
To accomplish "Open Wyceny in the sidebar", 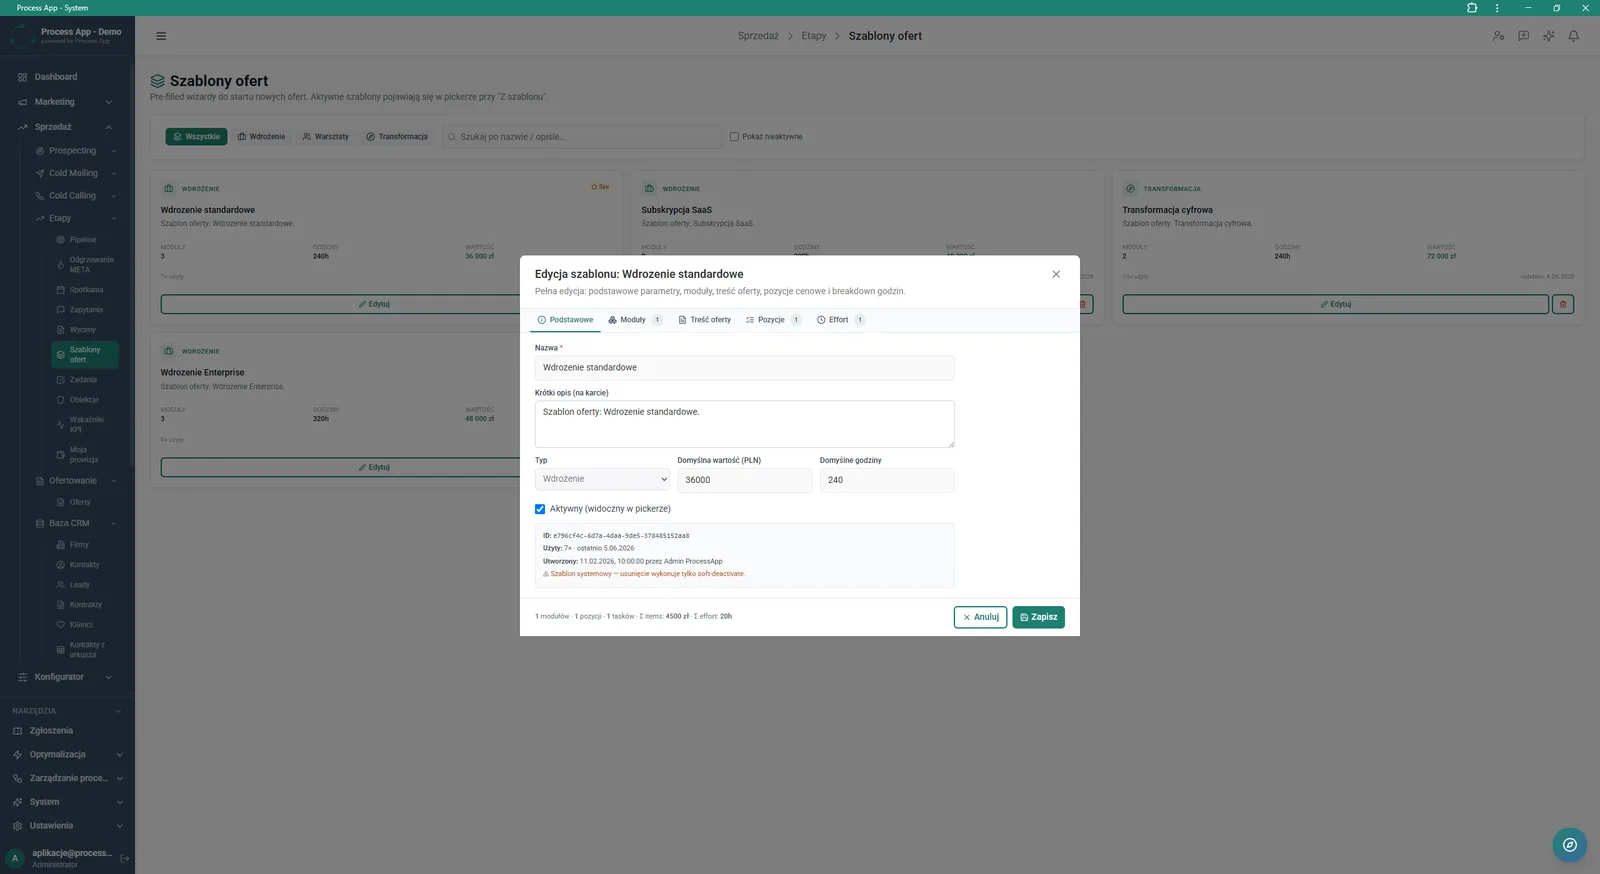I will pos(84,330).
